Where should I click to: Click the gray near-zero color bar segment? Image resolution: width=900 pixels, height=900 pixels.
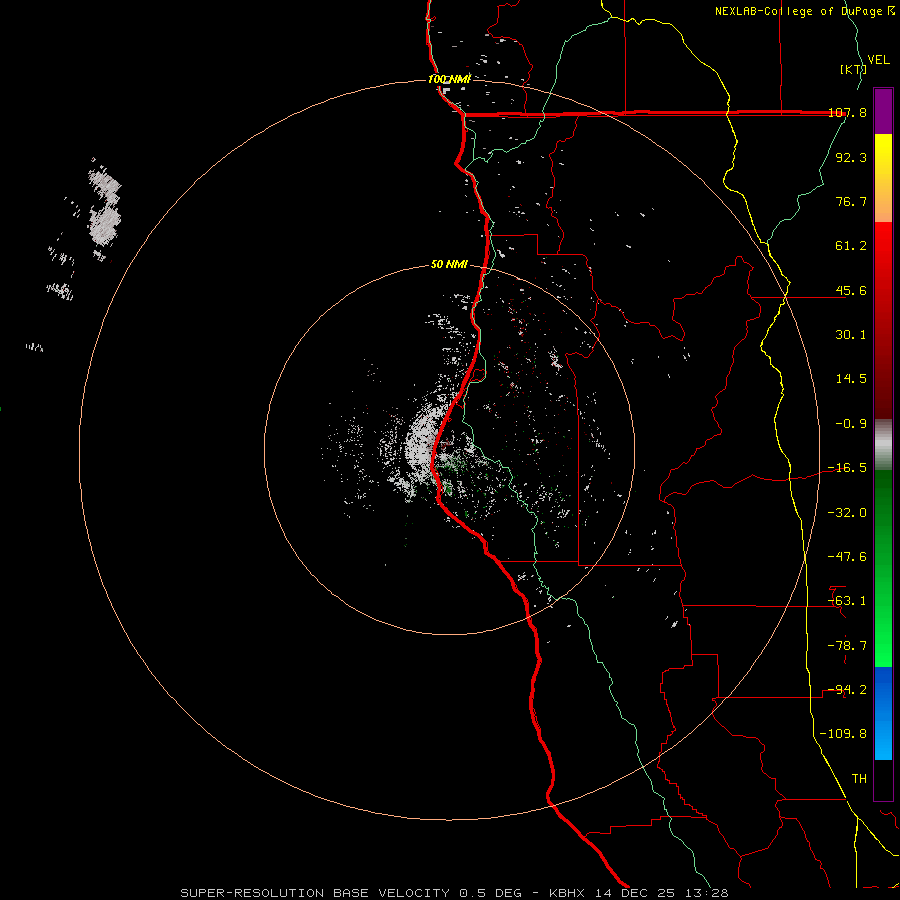click(x=883, y=444)
